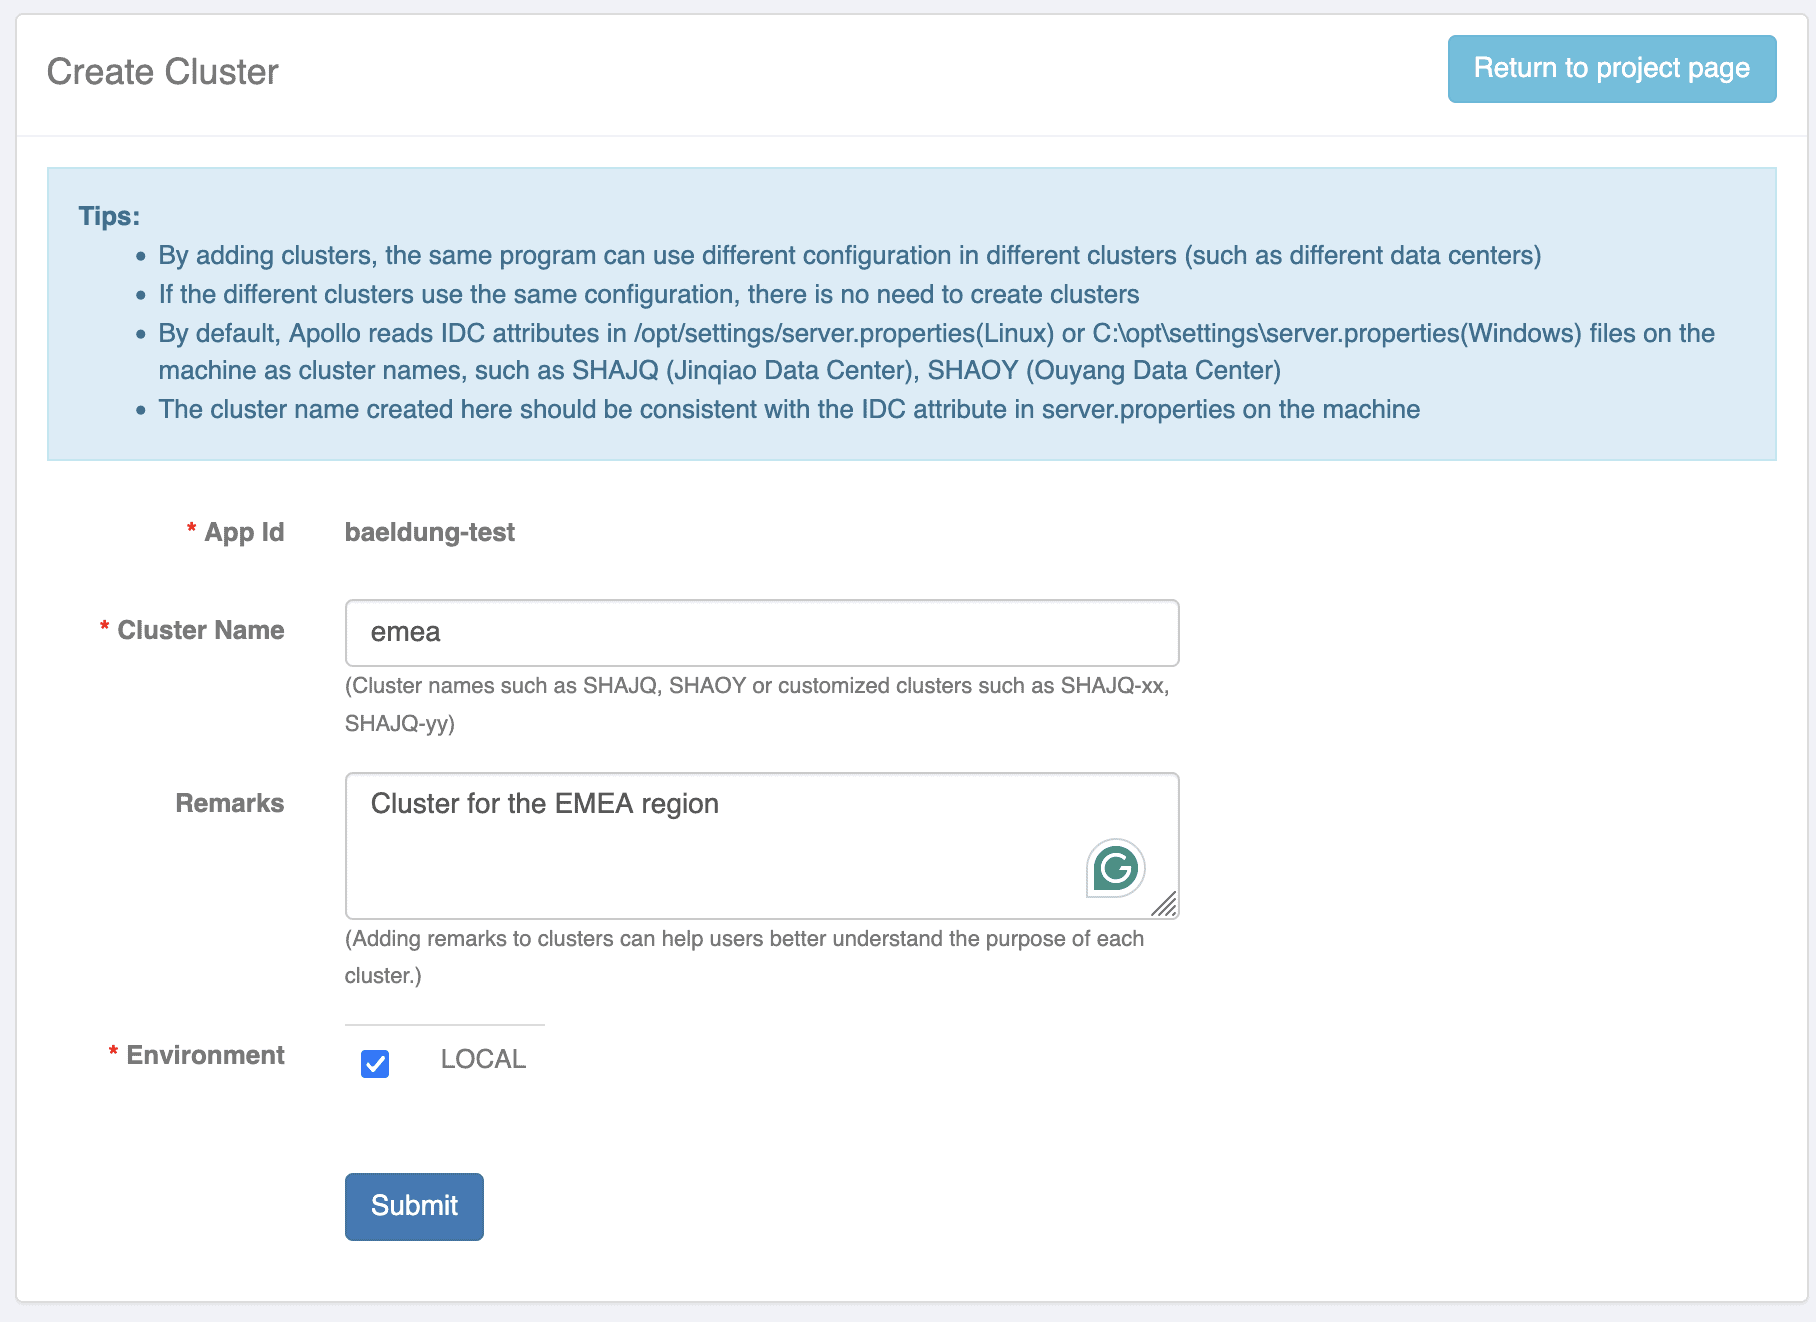Image resolution: width=1816 pixels, height=1322 pixels.
Task: Focus the Cluster Name field containing emea
Action: point(761,633)
